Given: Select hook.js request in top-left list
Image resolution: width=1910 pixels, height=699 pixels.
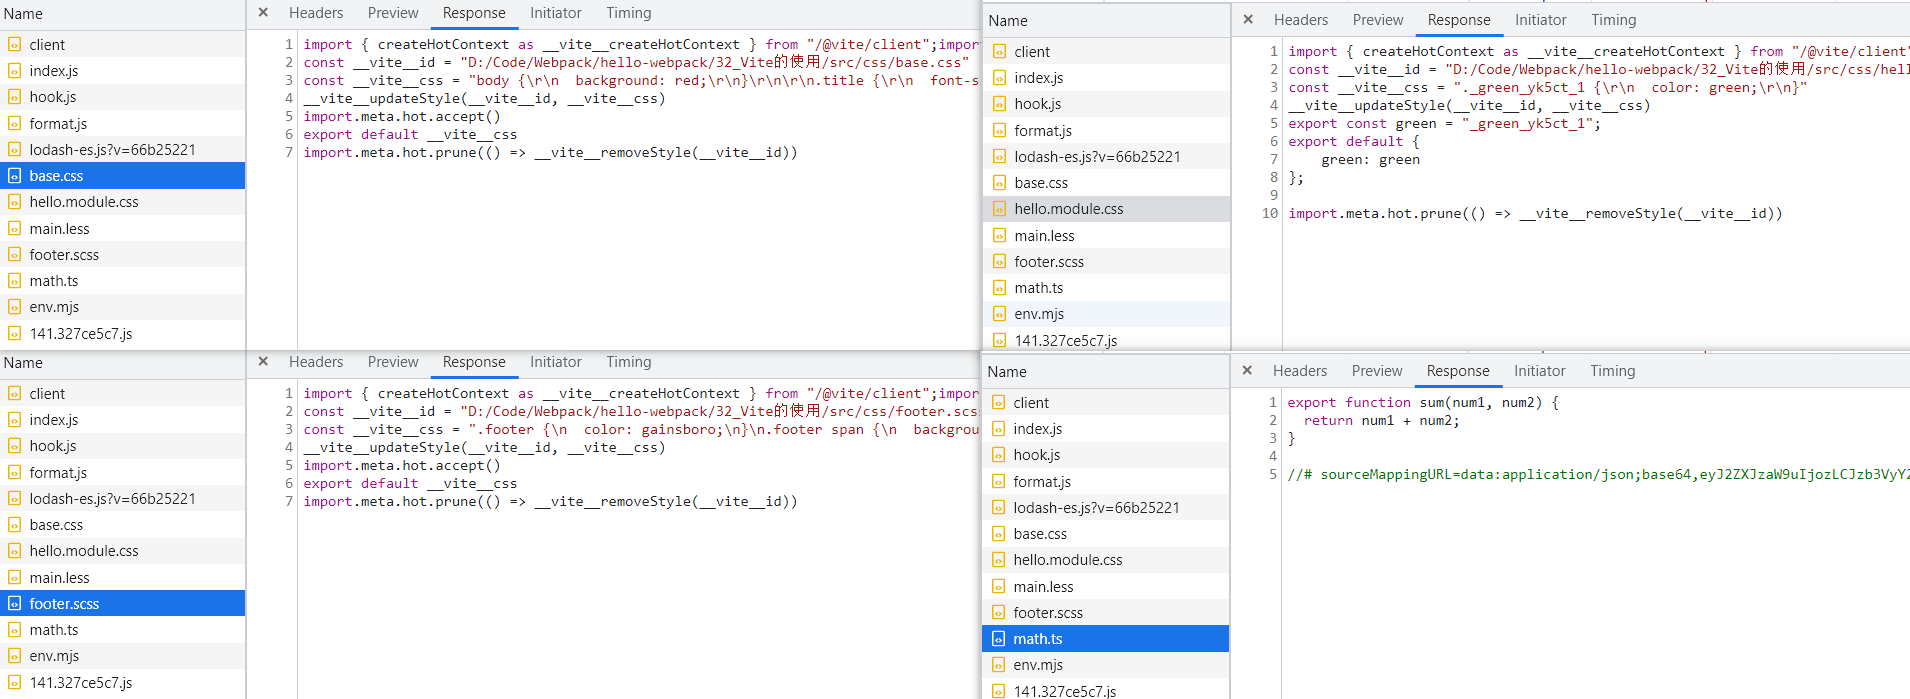Looking at the screenshot, I should 122,97.
